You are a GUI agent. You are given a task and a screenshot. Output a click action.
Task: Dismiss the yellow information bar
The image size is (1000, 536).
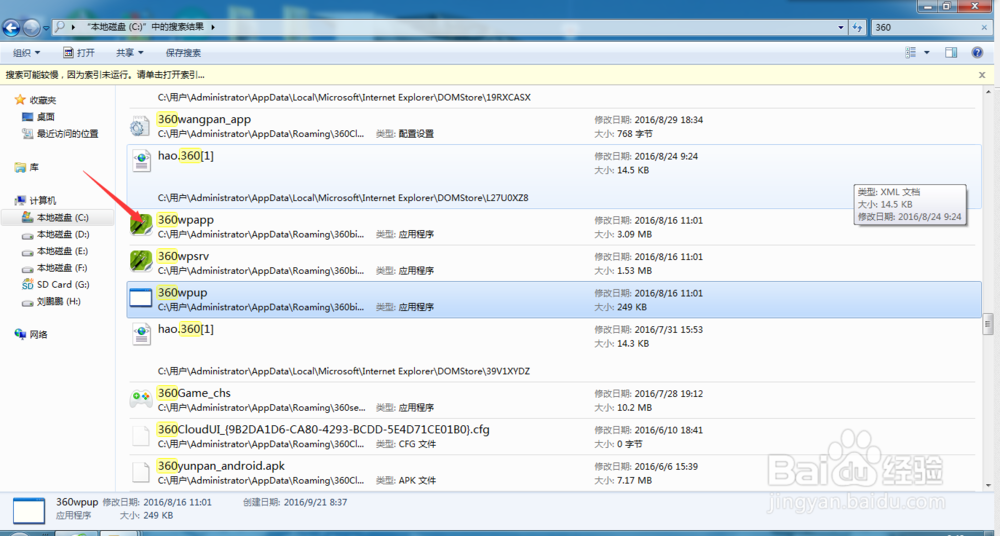click(x=982, y=75)
